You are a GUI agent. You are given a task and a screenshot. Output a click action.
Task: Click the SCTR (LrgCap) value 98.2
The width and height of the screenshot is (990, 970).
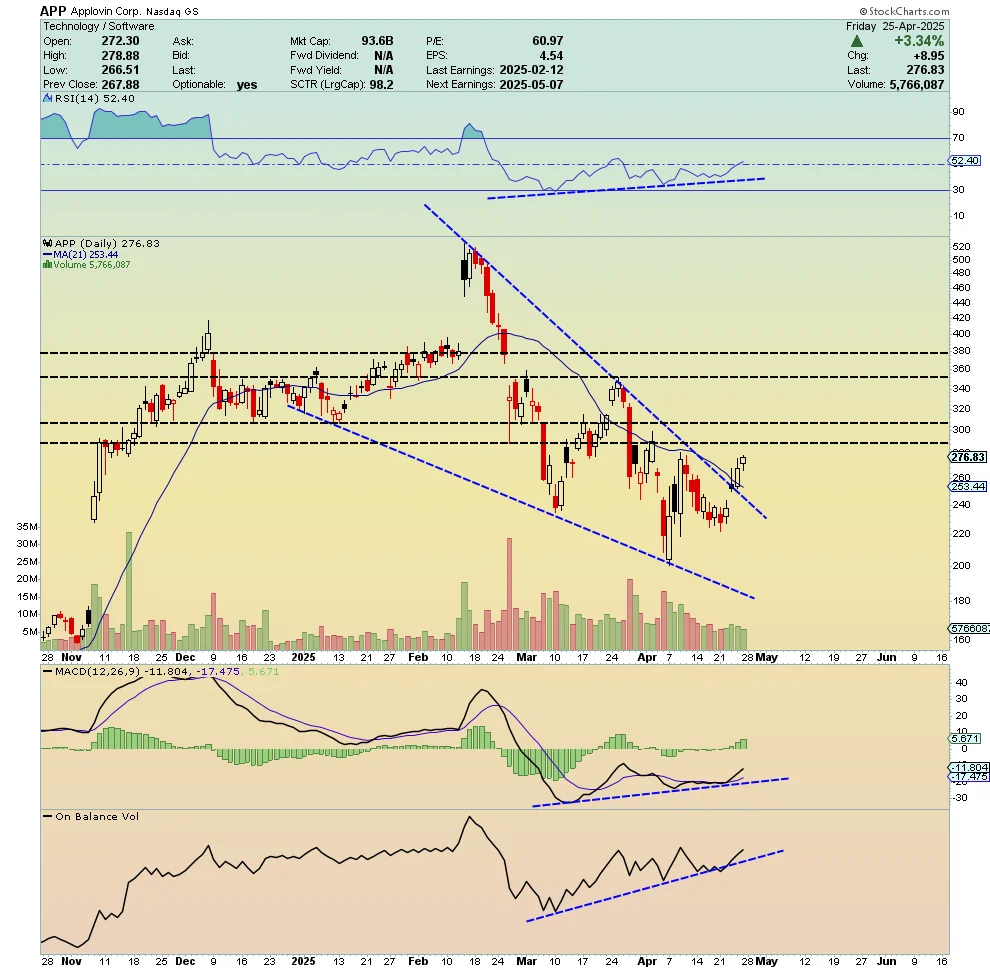[x=381, y=85]
